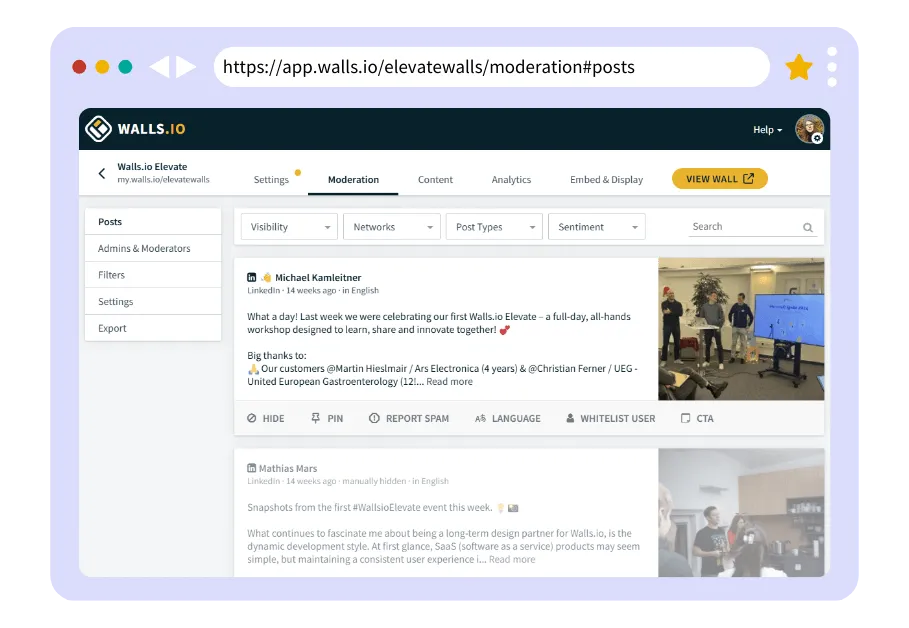Open the Content tab
The height and width of the screenshot is (628, 909).
(x=435, y=180)
